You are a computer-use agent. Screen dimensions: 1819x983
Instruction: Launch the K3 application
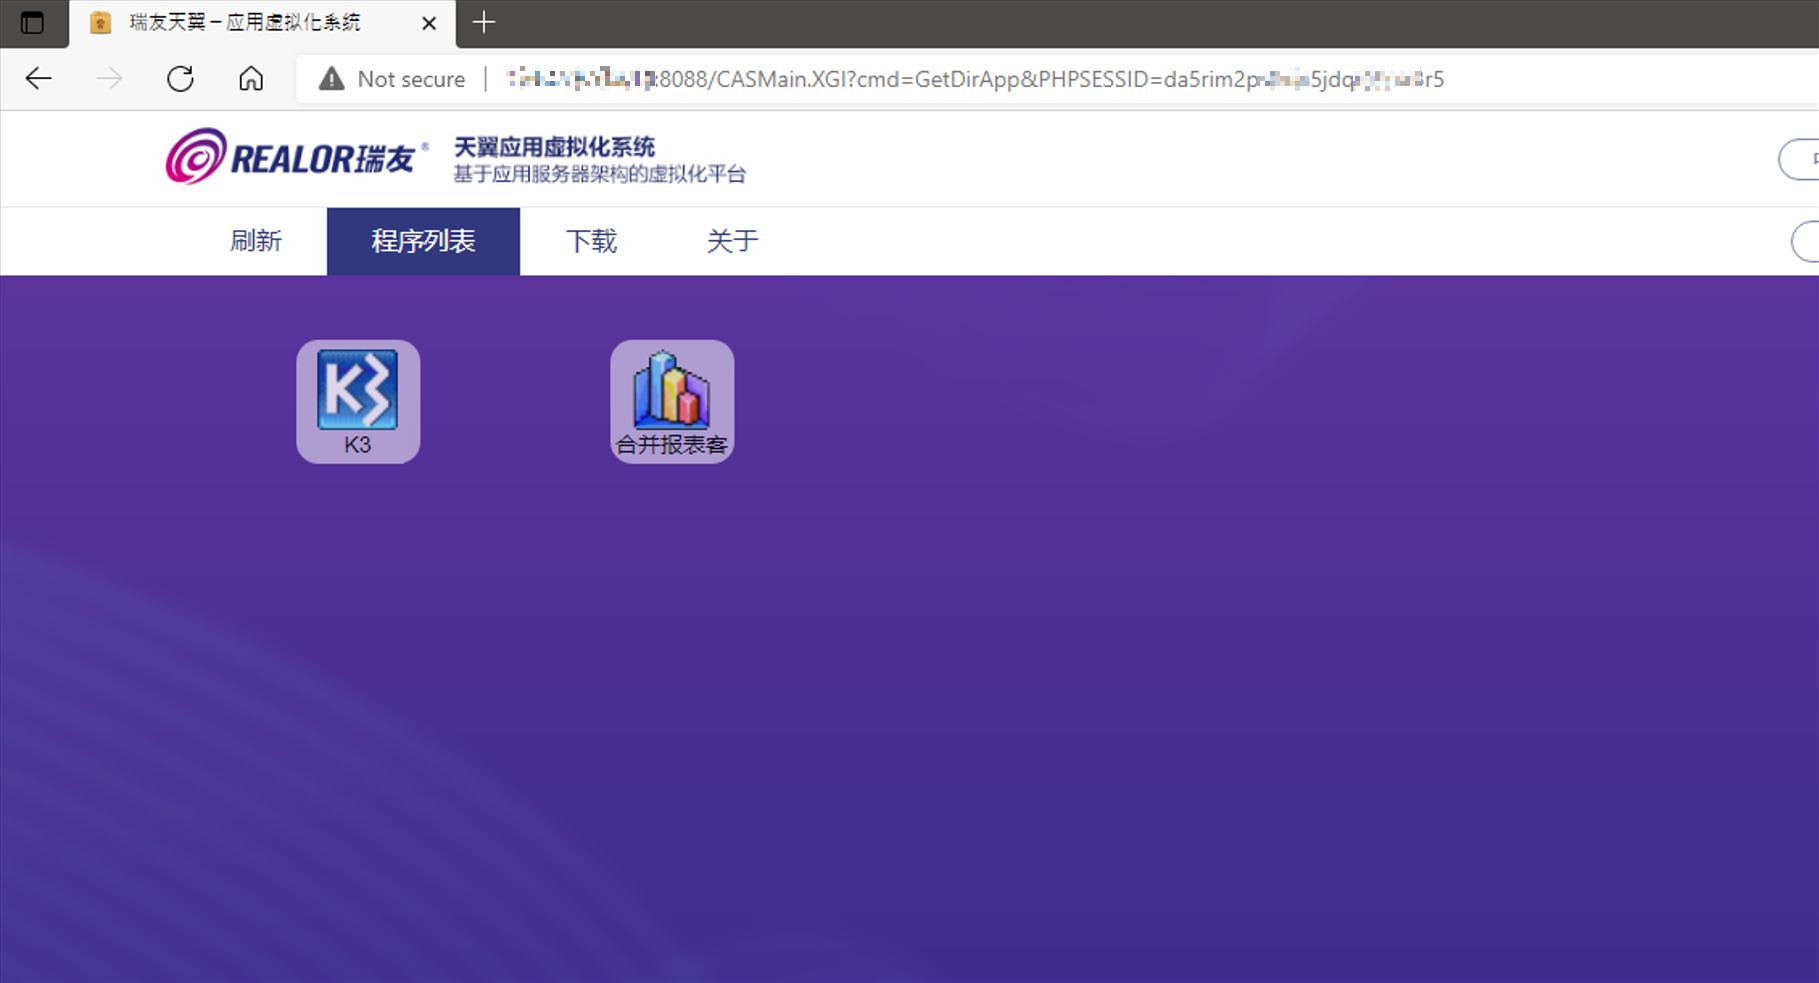click(x=357, y=400)
